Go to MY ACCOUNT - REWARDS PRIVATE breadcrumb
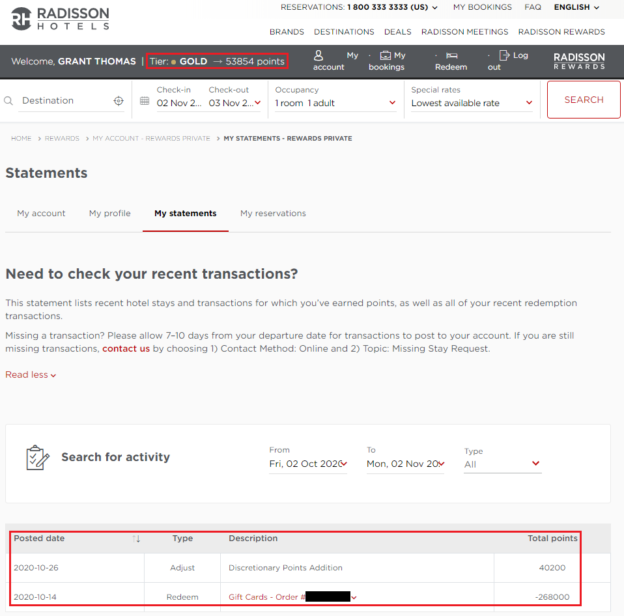 coord(151,138)
